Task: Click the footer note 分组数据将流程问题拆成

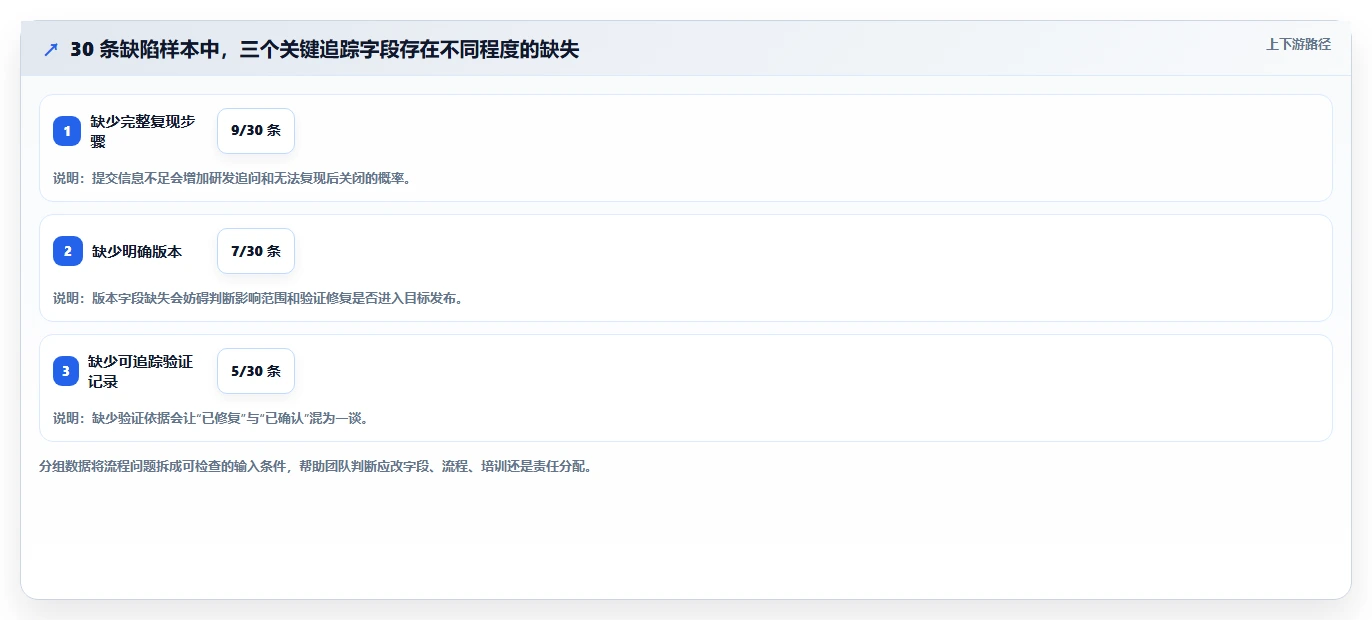Action: [316, 466]
